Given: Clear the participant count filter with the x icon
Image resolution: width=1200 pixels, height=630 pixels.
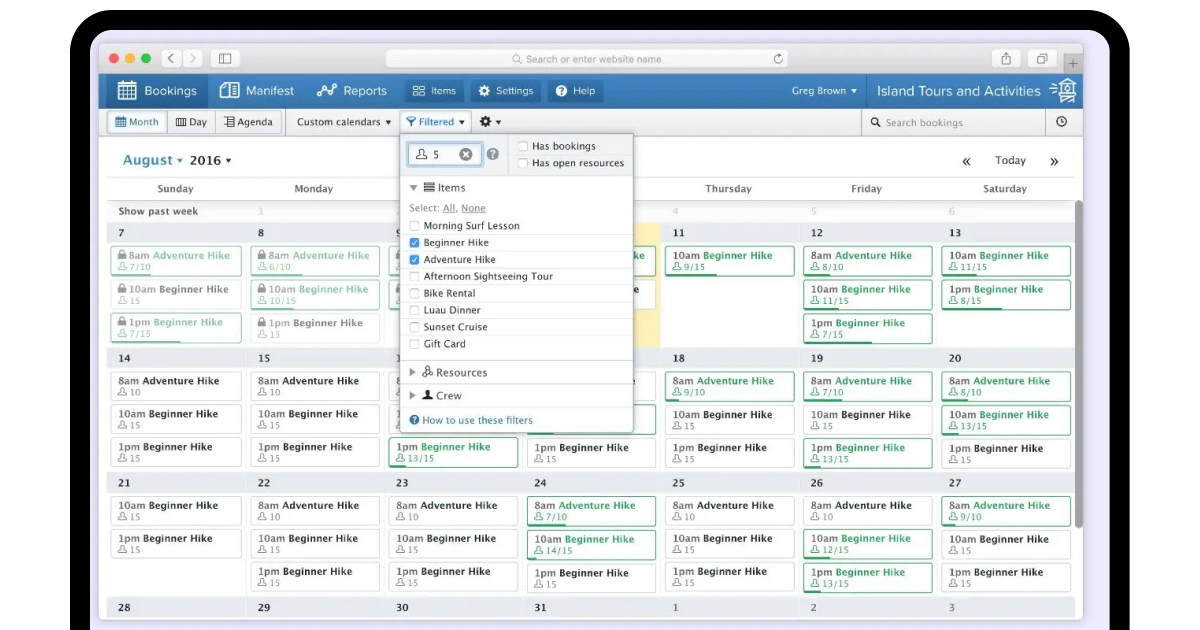Looking at the screenshot, I should (466, 154).
